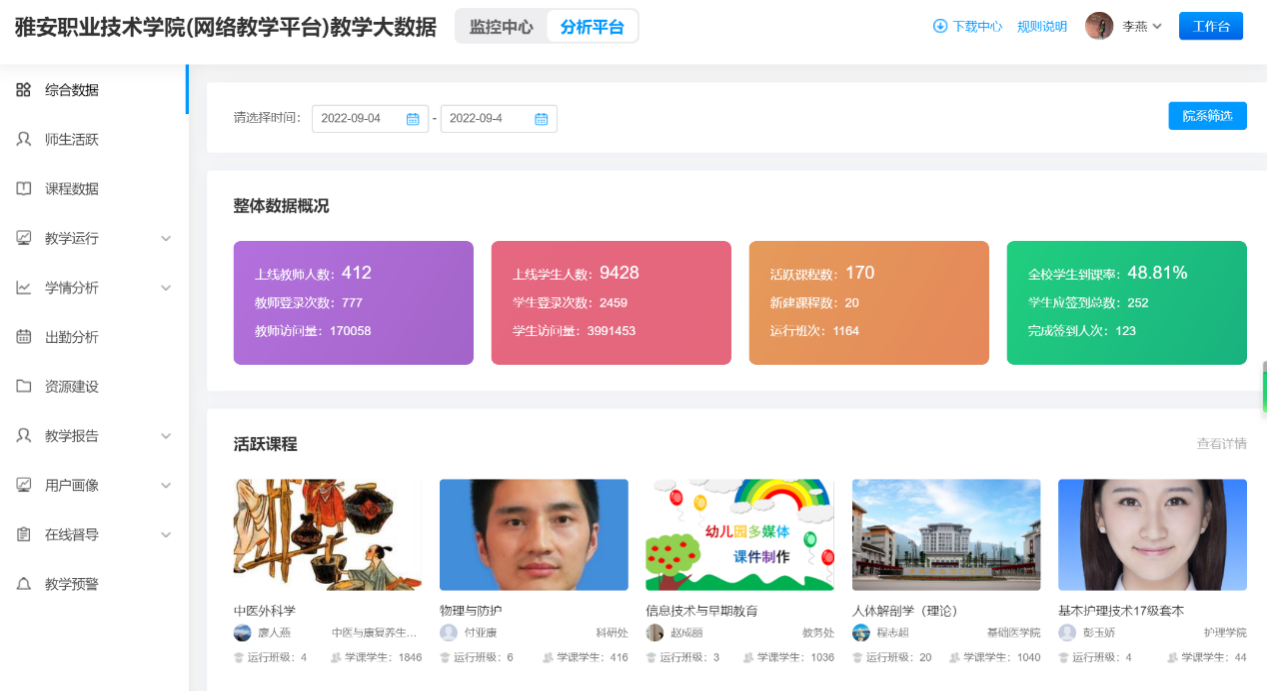
Task: Select the 分析平台 tab
Action: coord(592,27)
